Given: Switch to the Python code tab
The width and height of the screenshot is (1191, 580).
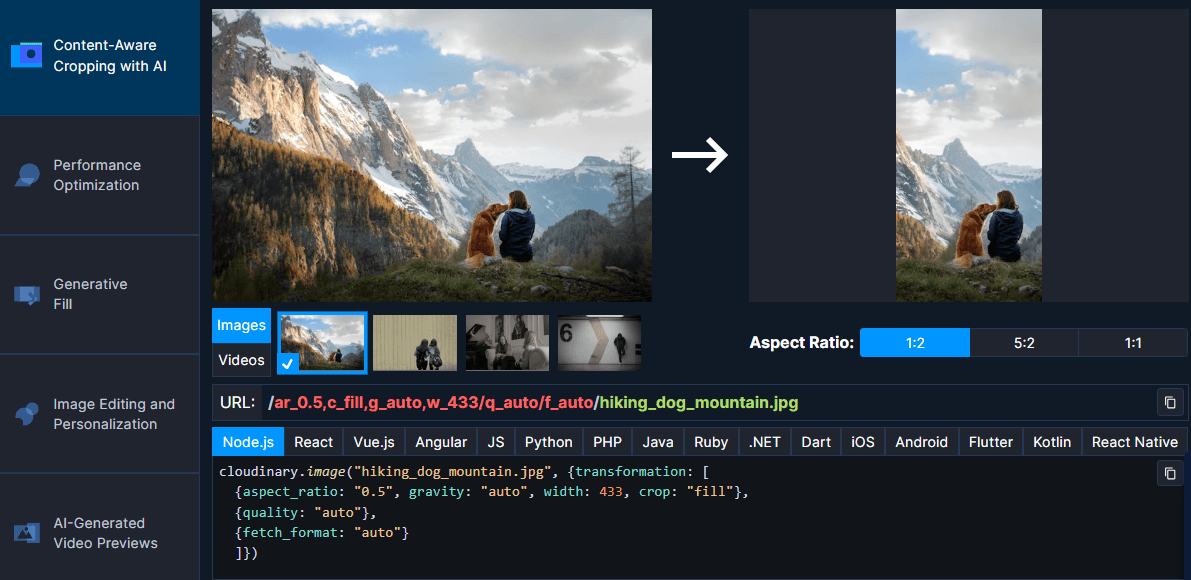Looking at the screenshot, I should click(x=548, y=441).
